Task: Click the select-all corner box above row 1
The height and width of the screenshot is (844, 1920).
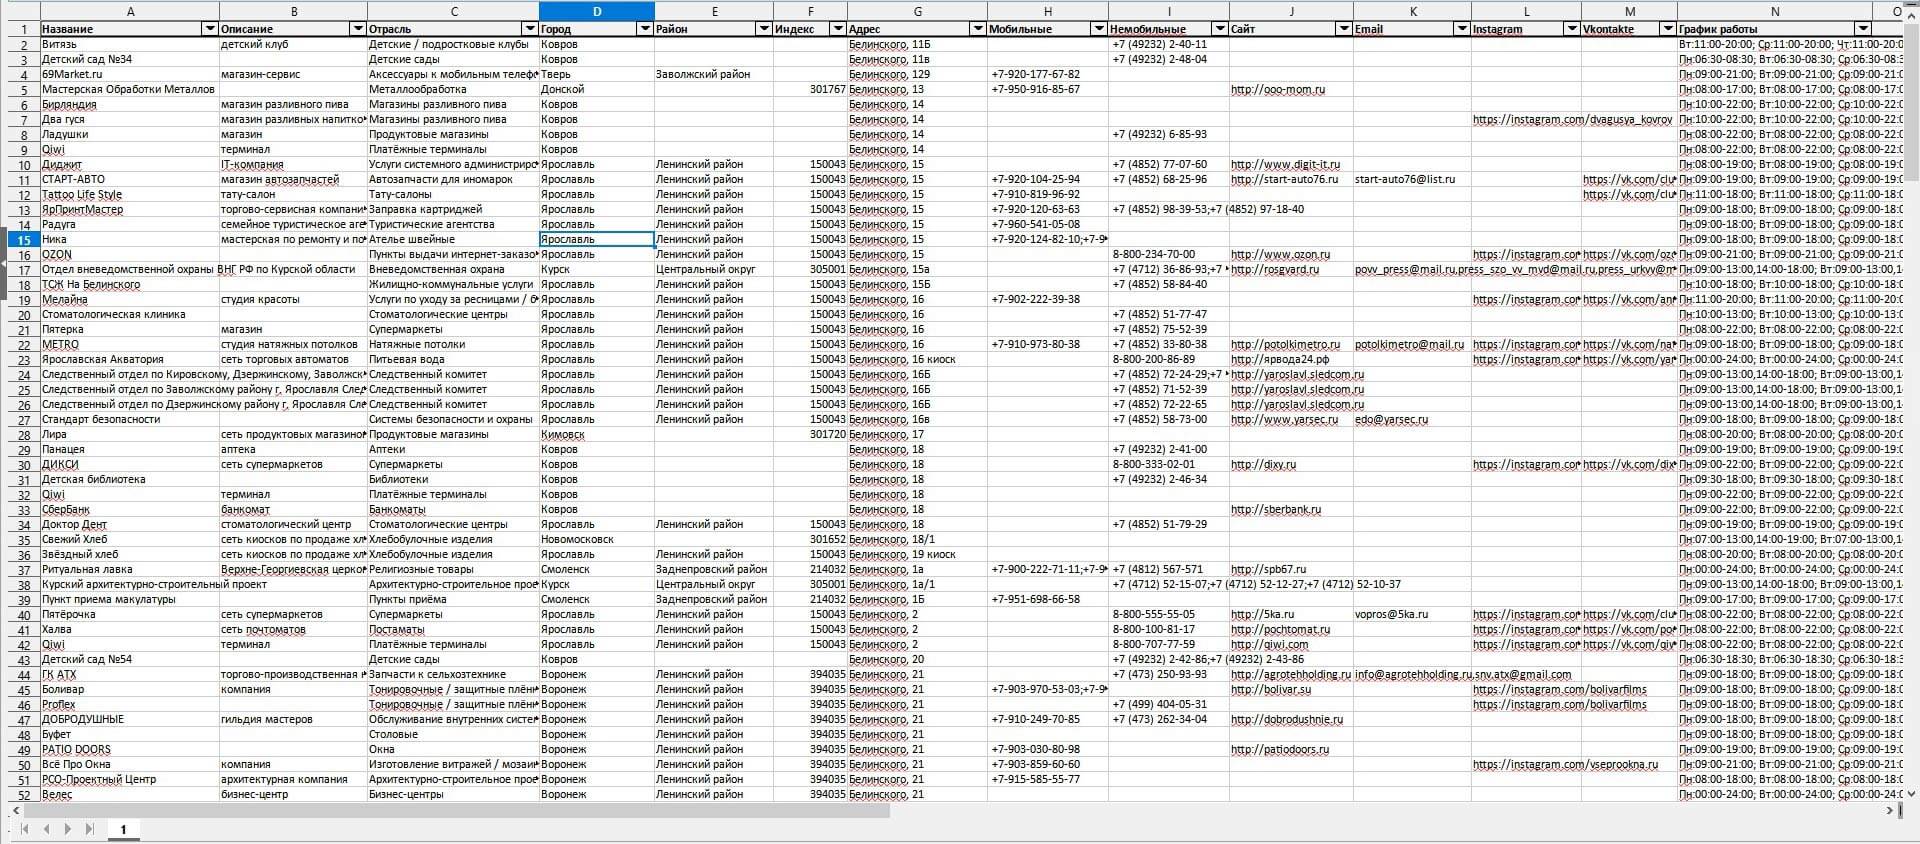Action: (20, 11)
